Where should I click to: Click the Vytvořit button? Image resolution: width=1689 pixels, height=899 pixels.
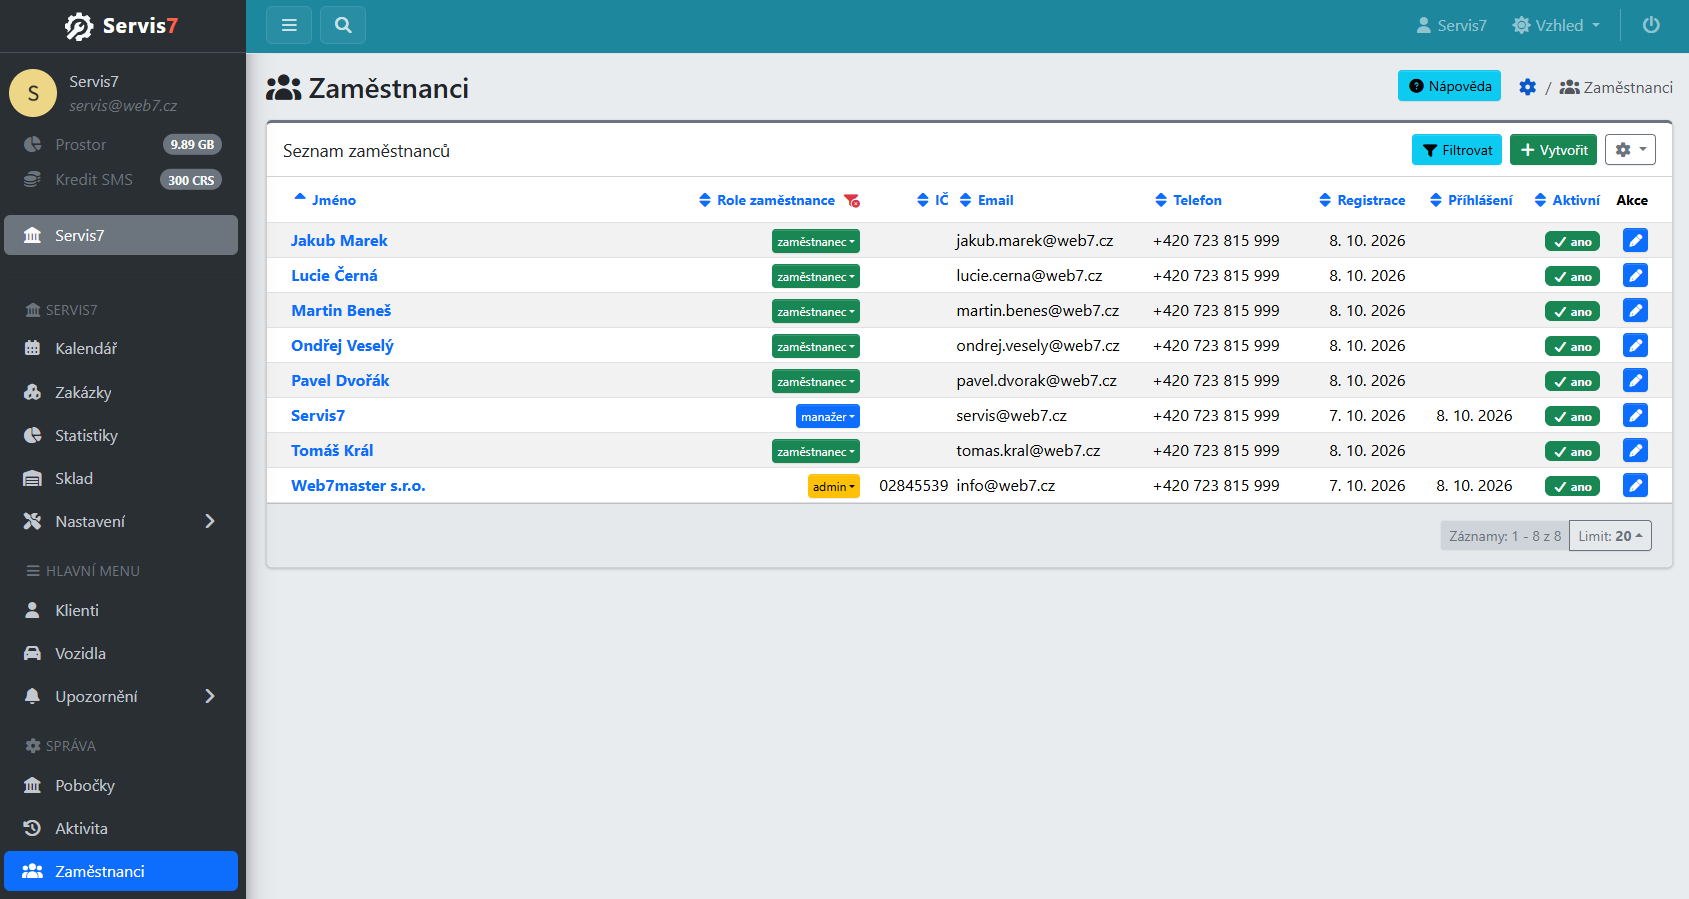1553,150
